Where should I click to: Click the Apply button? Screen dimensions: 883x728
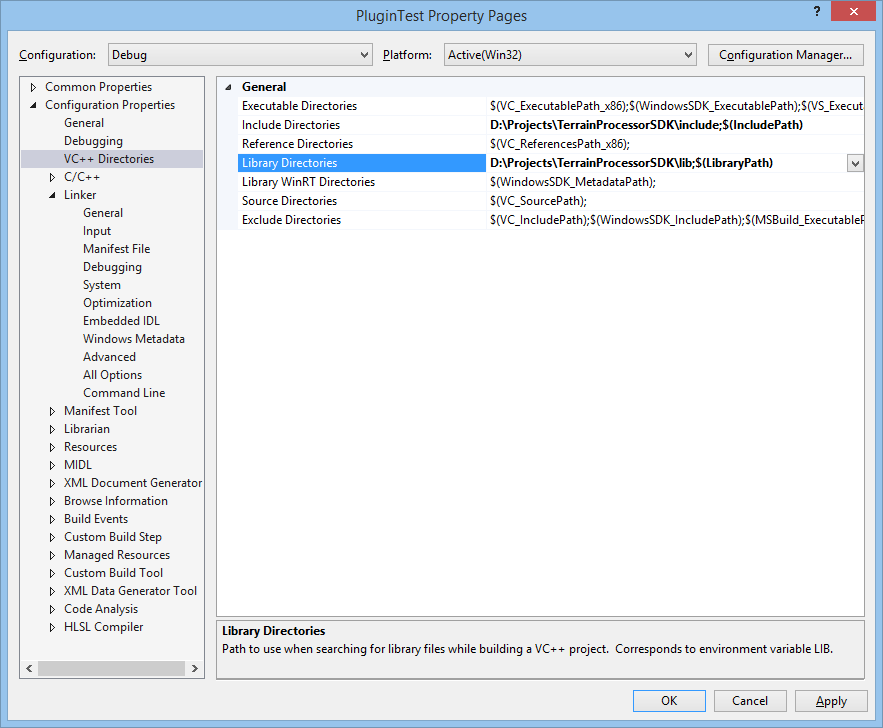coord(831,701)
